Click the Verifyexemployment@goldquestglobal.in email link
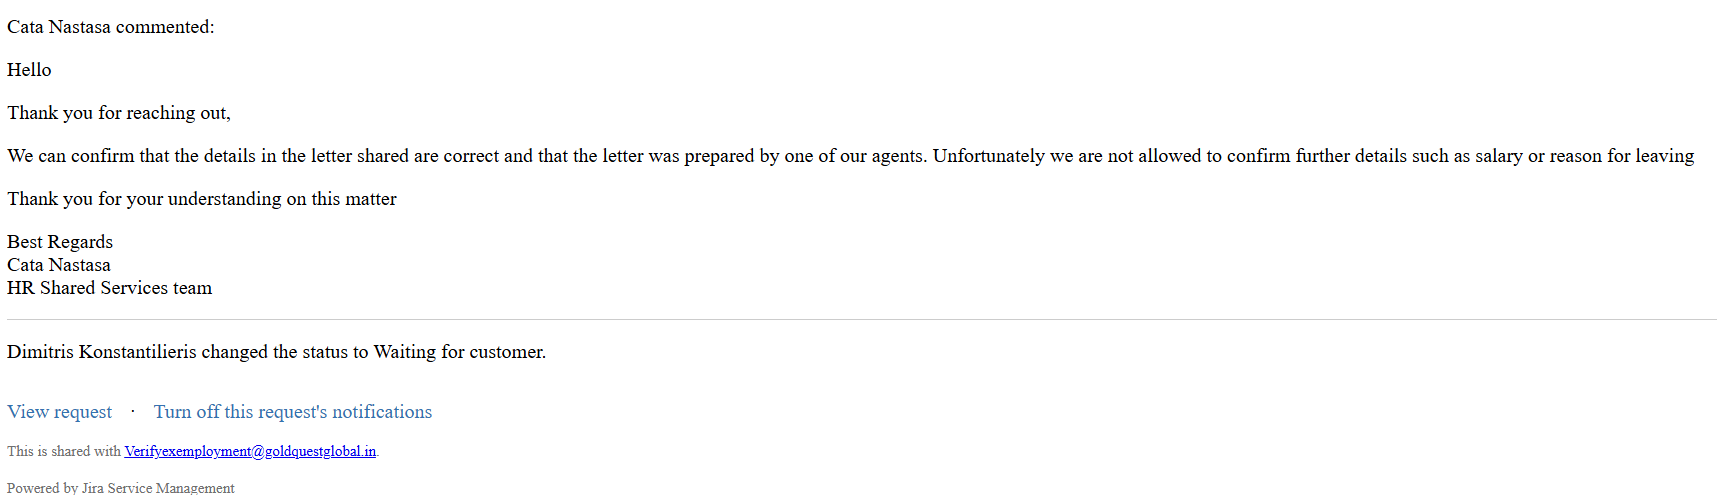Viewport: 1717px width, 495px height. (250, 452)
